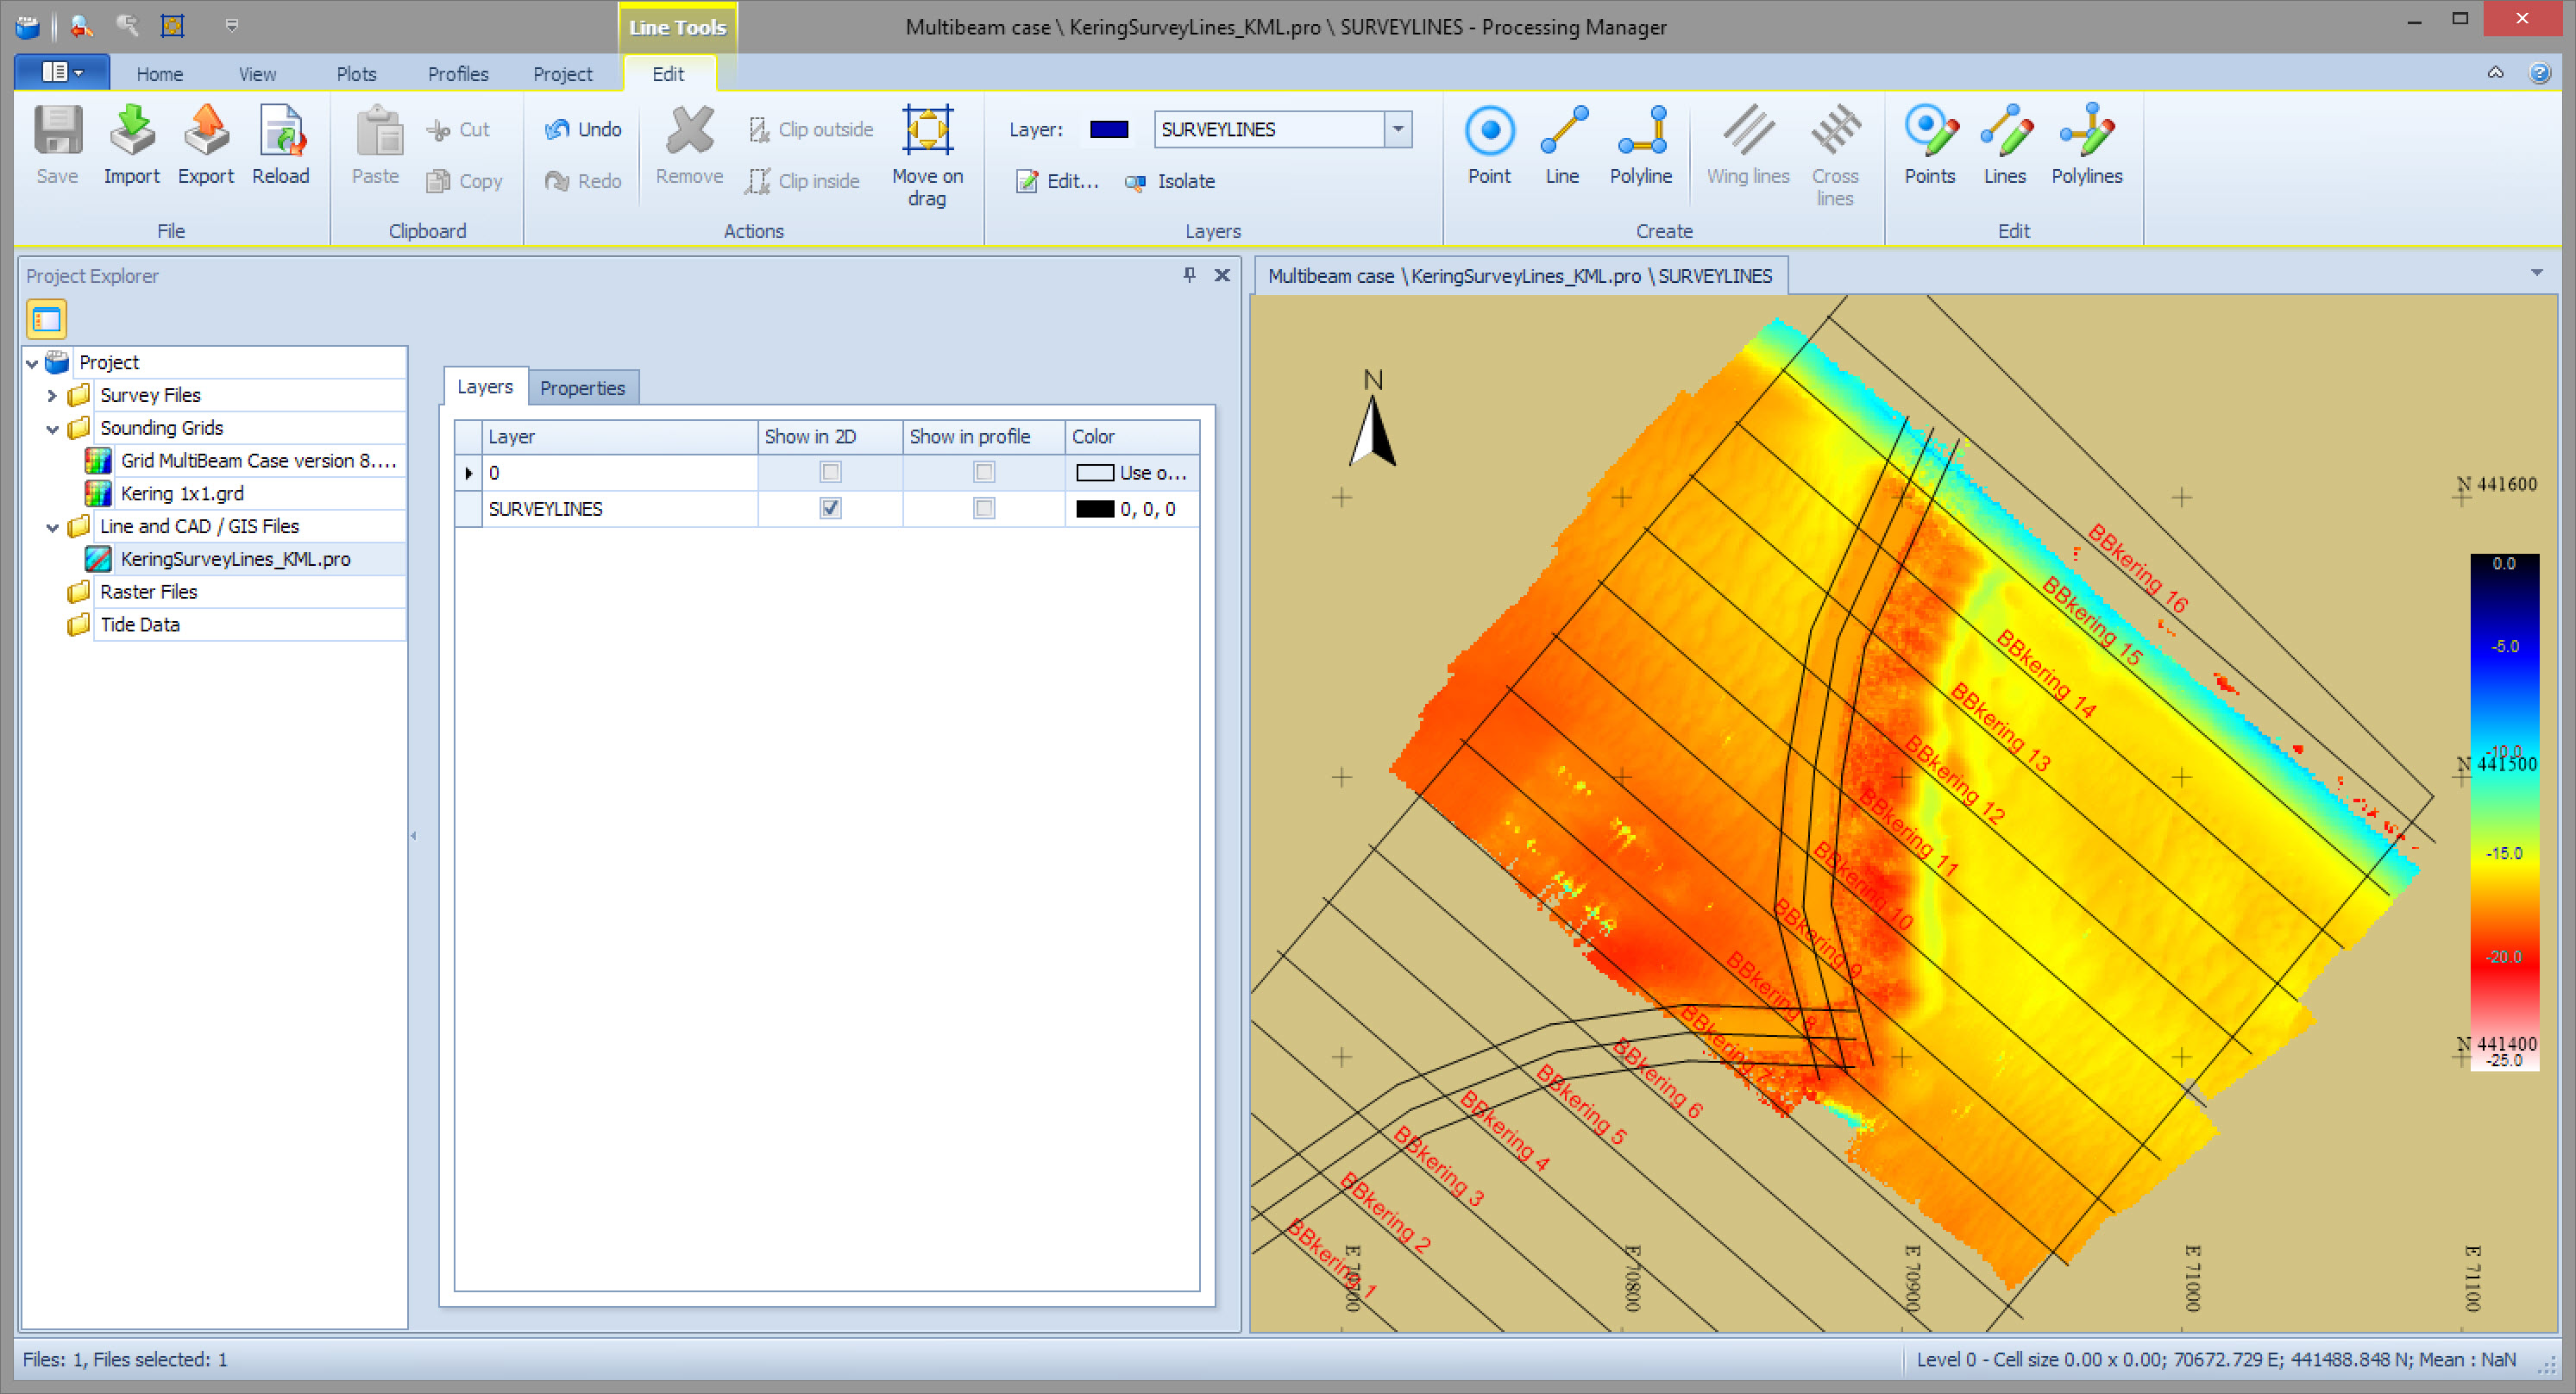The image size is (2576, 1394).
Task: Enable Show in profile for SURVEYLINES
Action: [x=984, y=509]
